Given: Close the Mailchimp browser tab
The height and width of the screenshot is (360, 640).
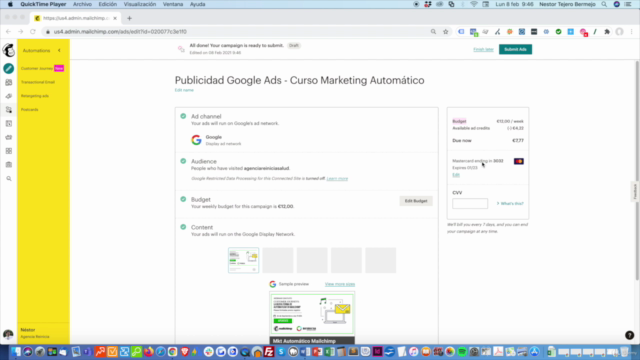Looking at the screenshot, I should (115, 18).
